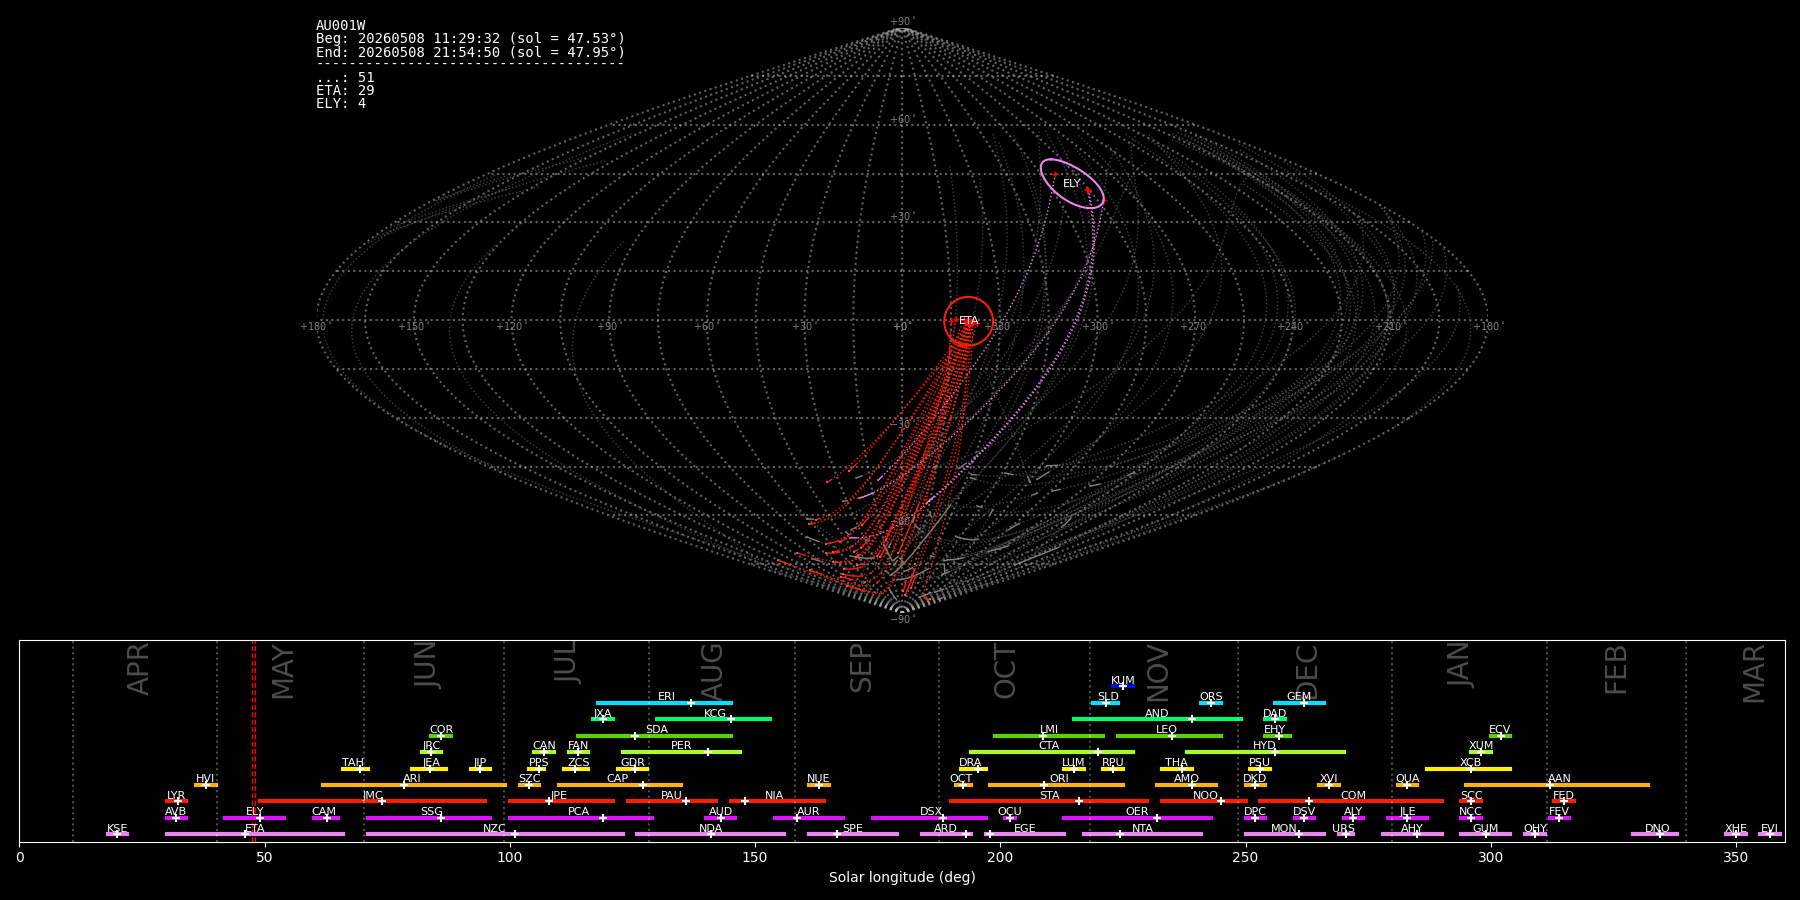
Task: Click the KUM shower marker
Action: click(x=1123, y=686)
